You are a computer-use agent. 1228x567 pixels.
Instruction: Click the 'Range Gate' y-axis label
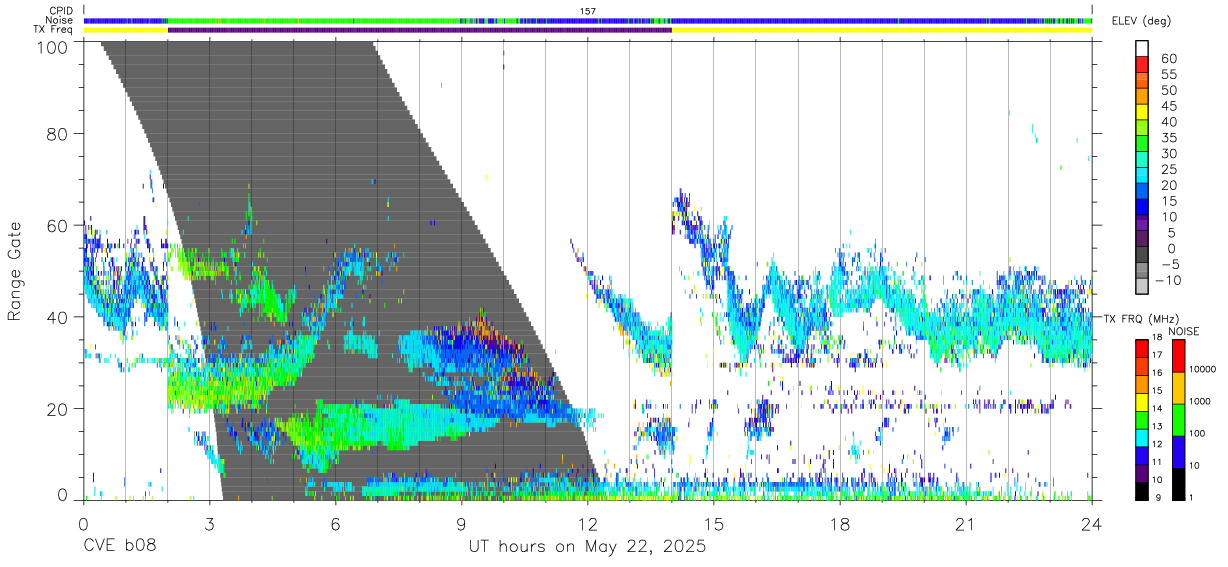[16, 272]
